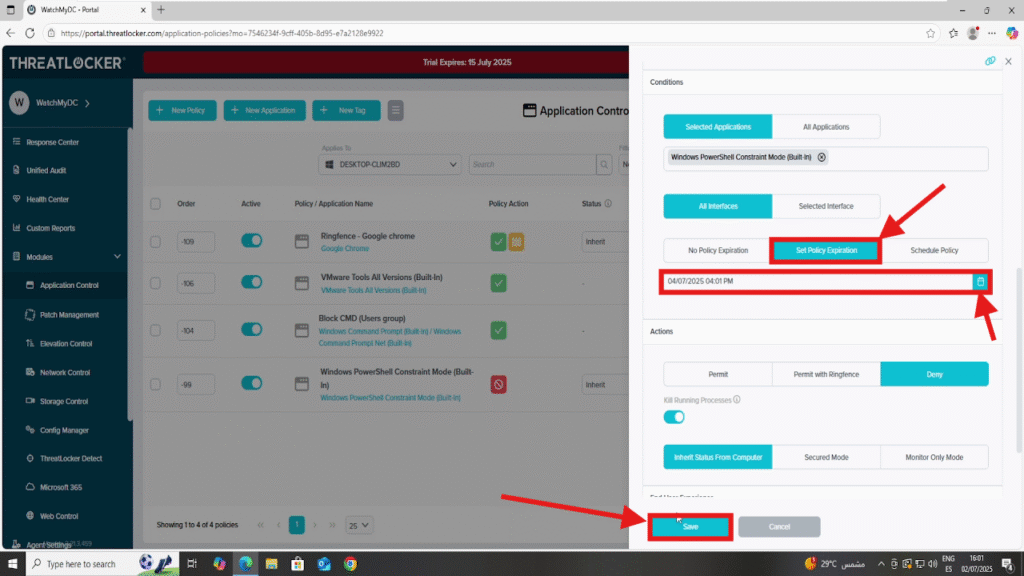Viewport: 1024px width, 576px height.
Task: Refresh the browser page
Action: (x=30, y=33)
